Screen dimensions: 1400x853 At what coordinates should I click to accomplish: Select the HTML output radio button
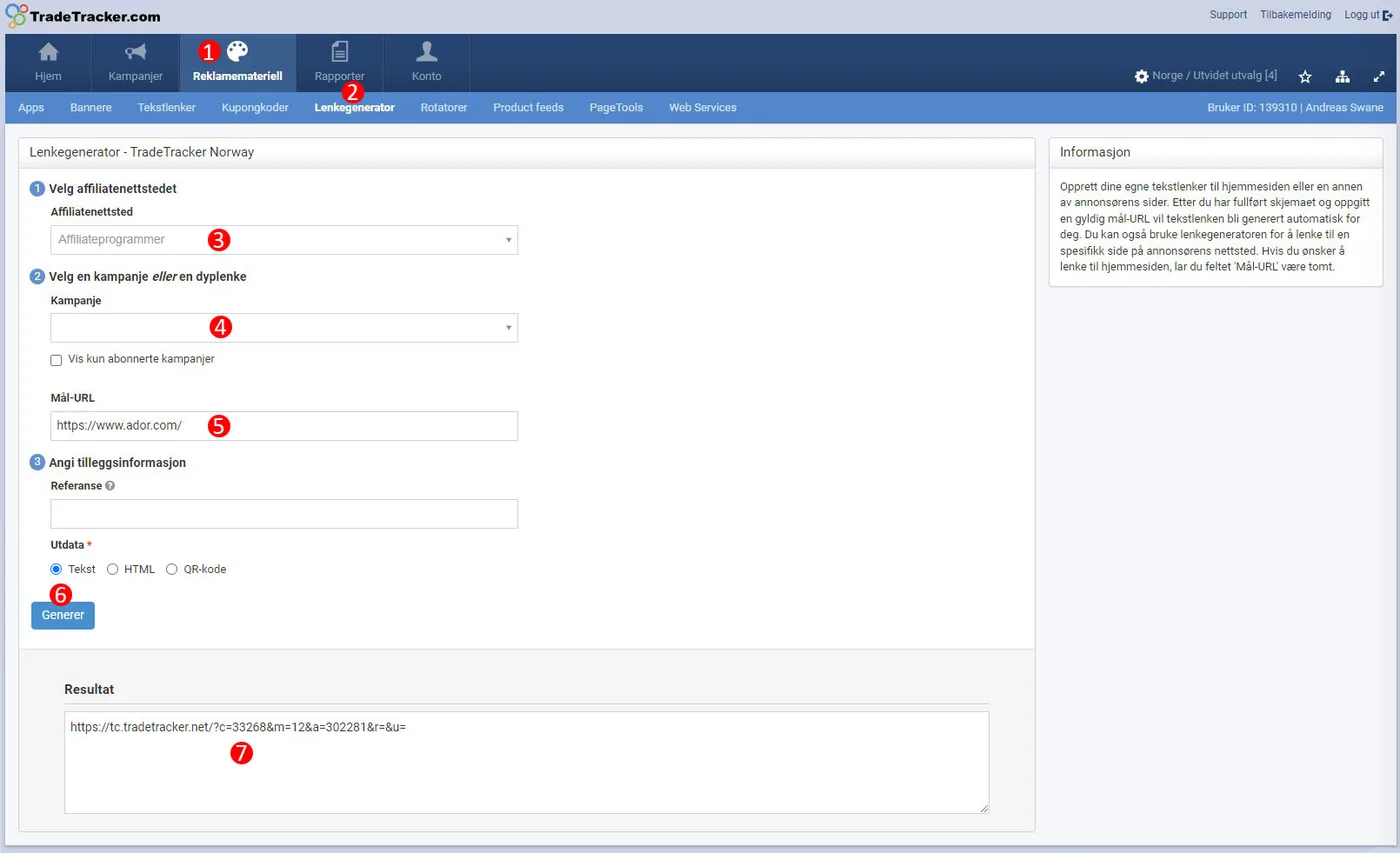[113, 569]
